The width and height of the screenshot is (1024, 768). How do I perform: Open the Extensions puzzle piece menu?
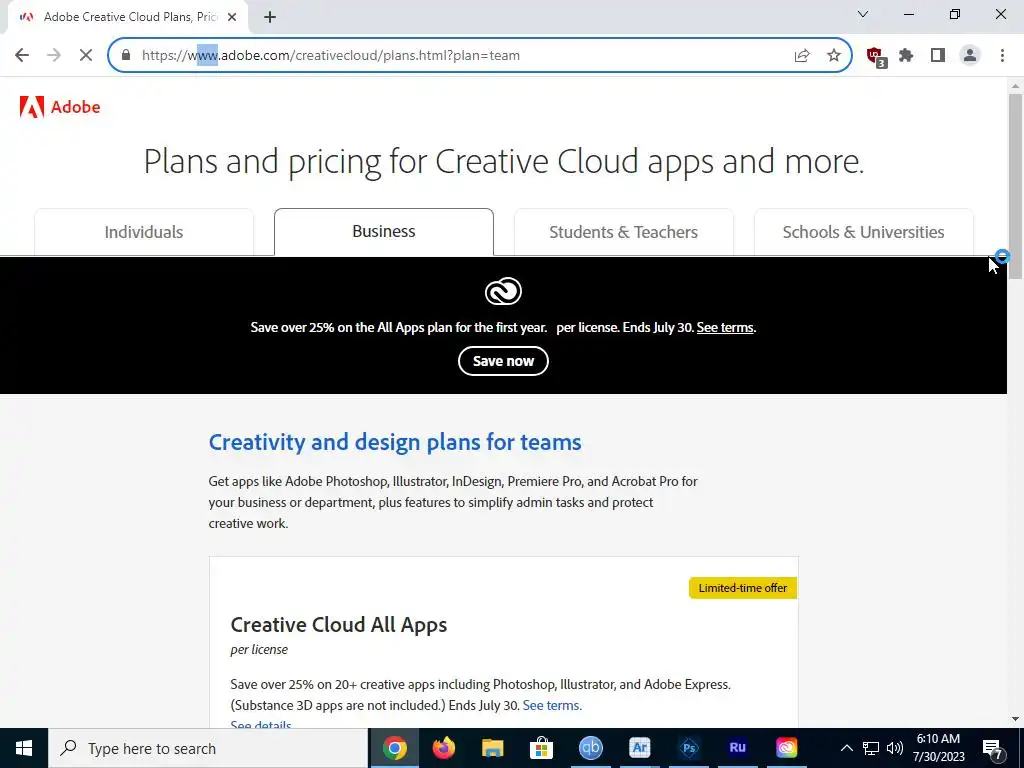pos(906,56)
